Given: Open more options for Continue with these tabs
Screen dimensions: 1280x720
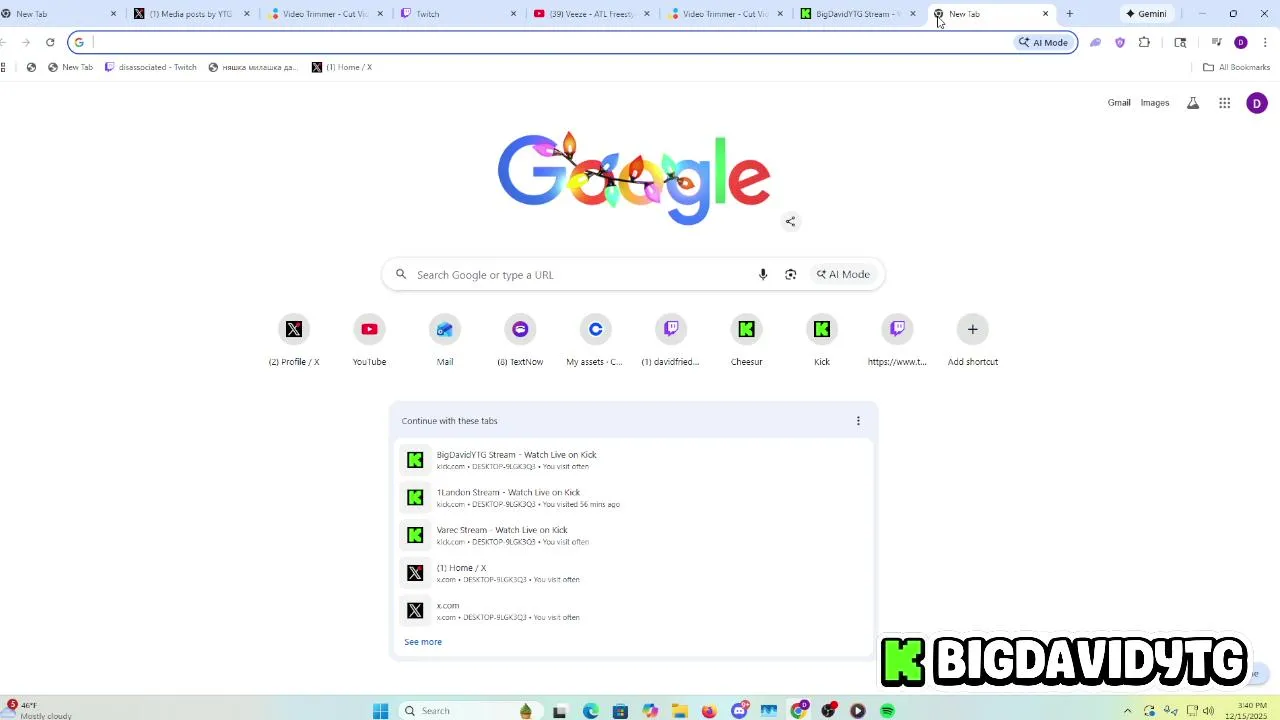Looking at the screenshot, I should click(858, 421).
